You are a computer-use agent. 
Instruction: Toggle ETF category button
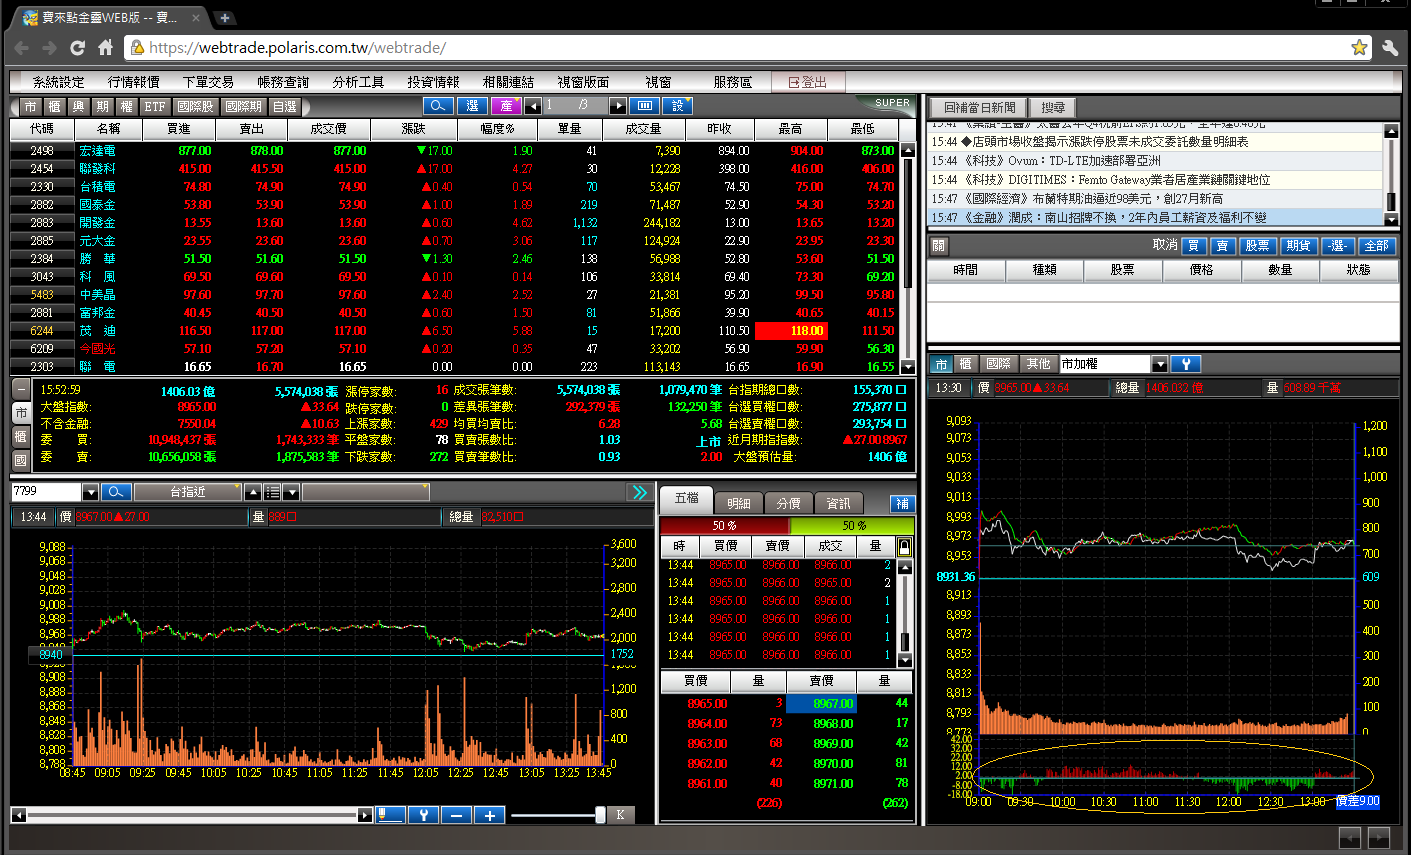click(155, 106)
